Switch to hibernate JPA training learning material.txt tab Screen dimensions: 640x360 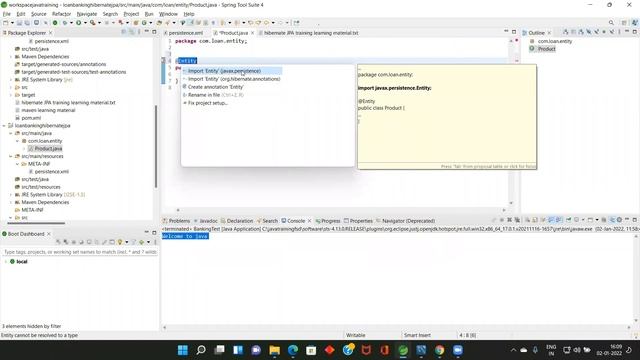coord(308,33)
